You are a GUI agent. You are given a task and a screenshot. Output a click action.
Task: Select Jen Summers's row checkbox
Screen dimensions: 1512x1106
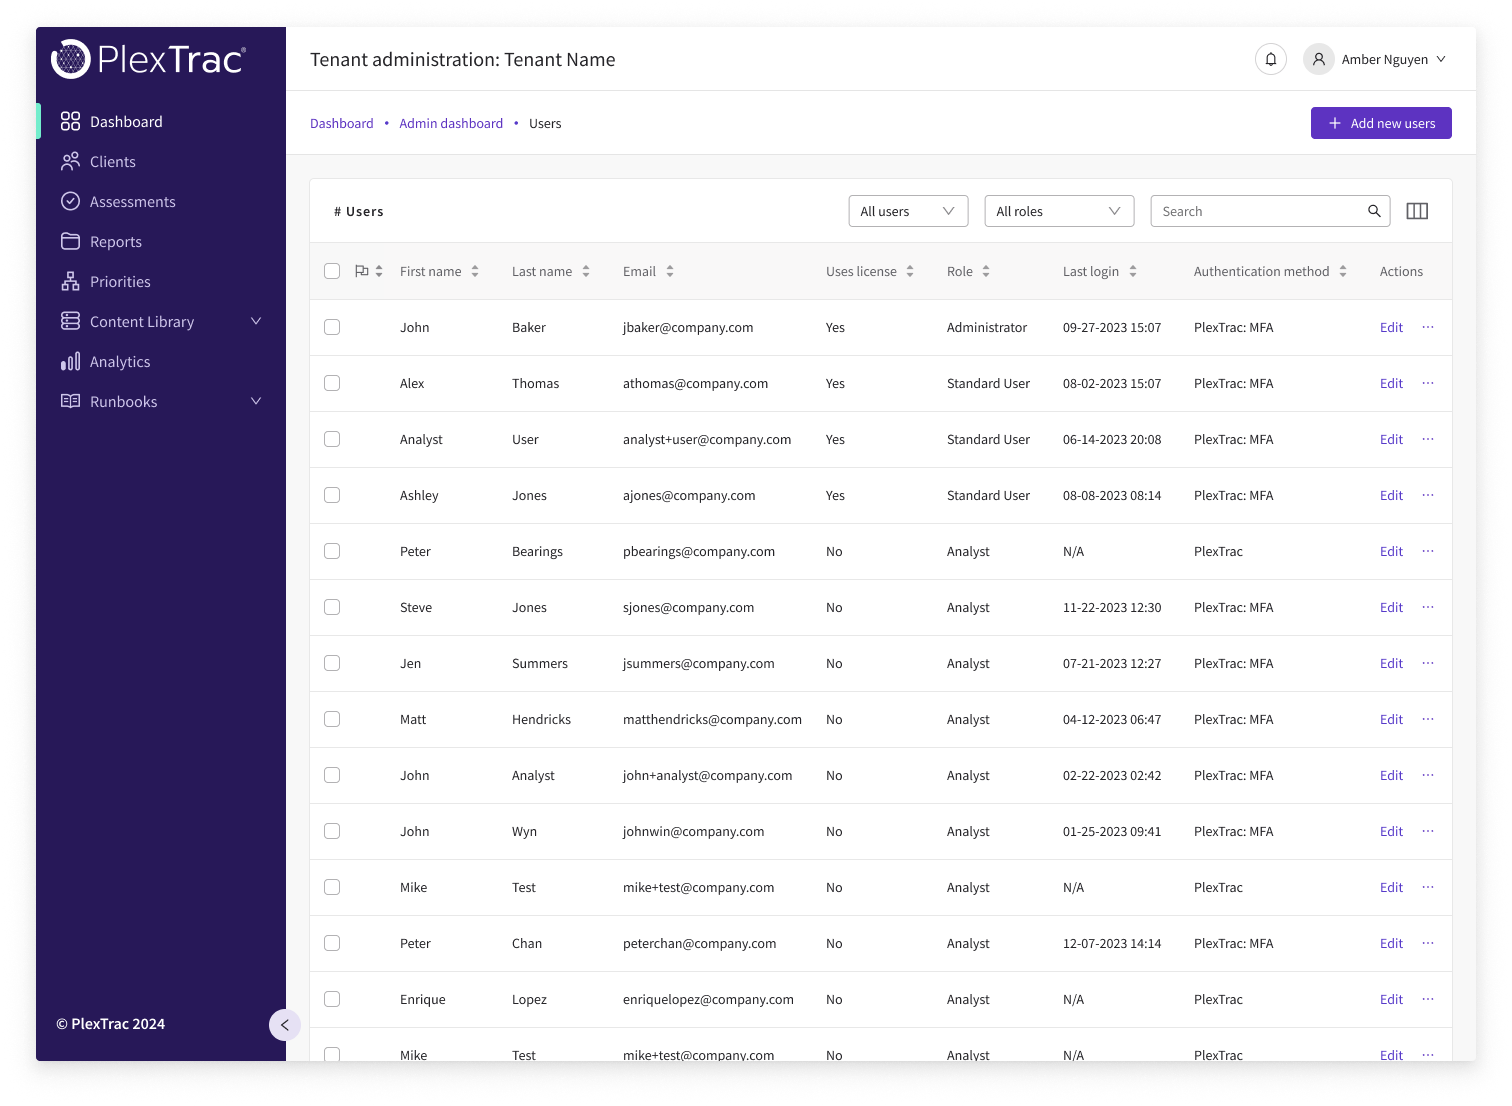(x=332, y=663)
